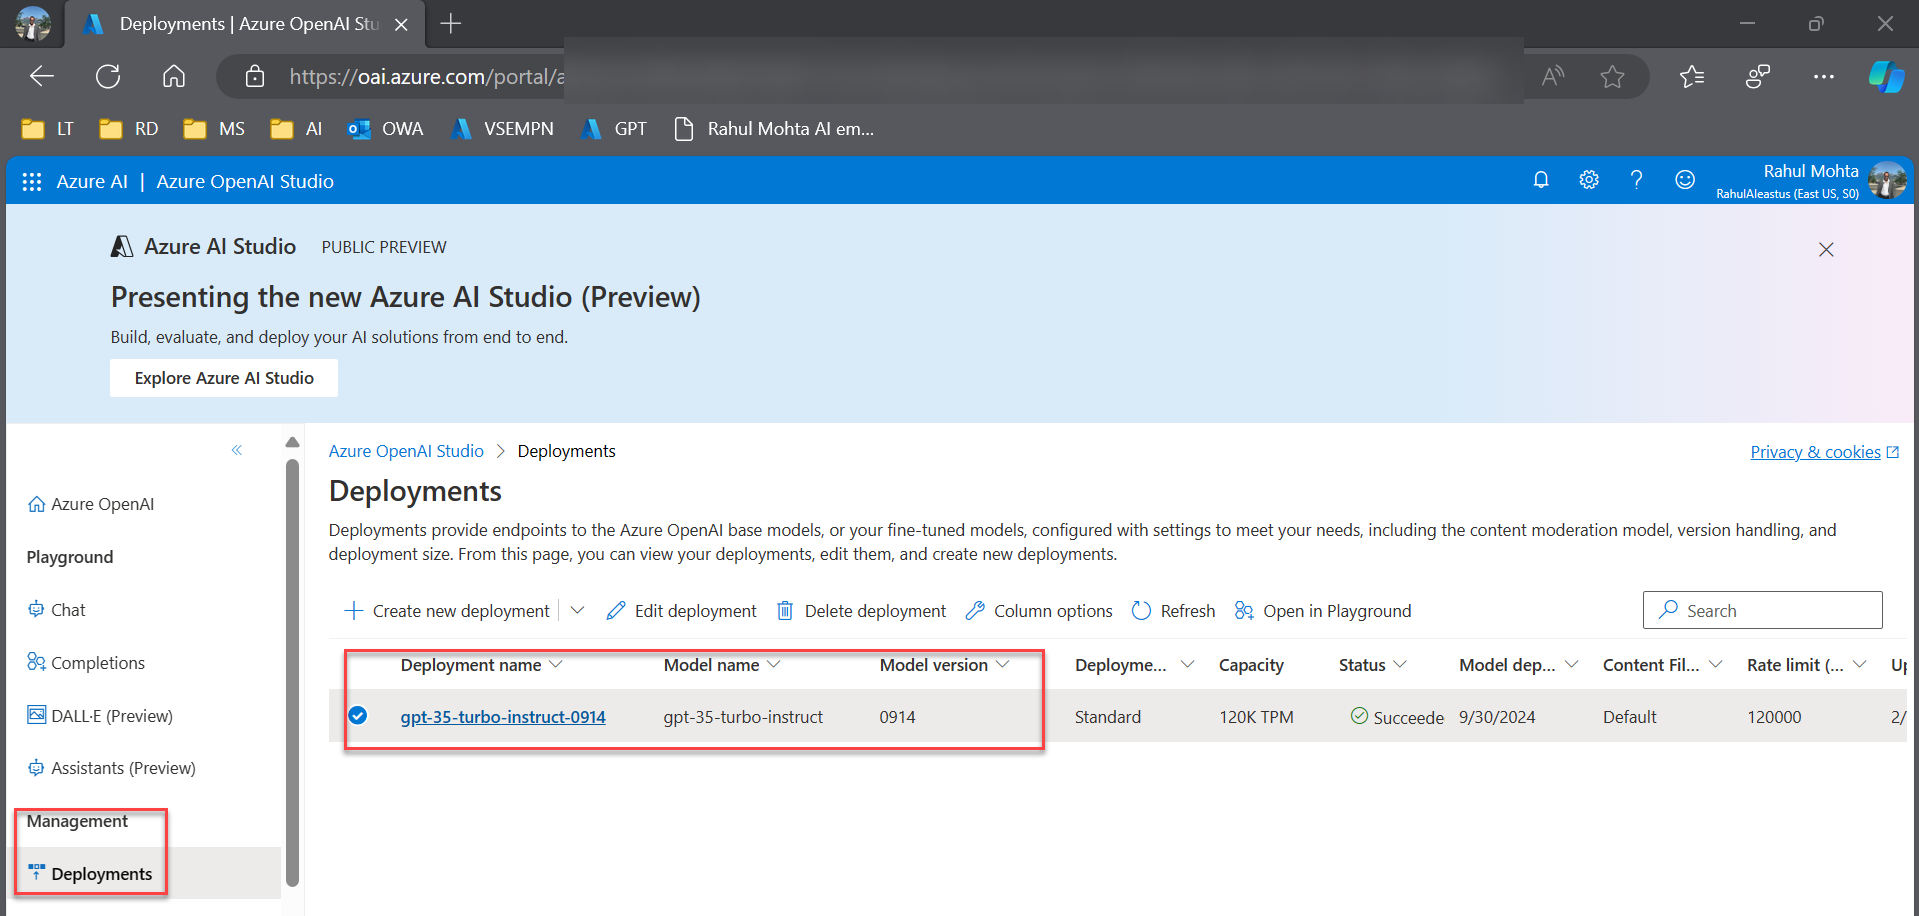Expand the Create new deployment dropdown arrow
The height and width of the screenshot is (916, 1919).
(x=577, y=611)
